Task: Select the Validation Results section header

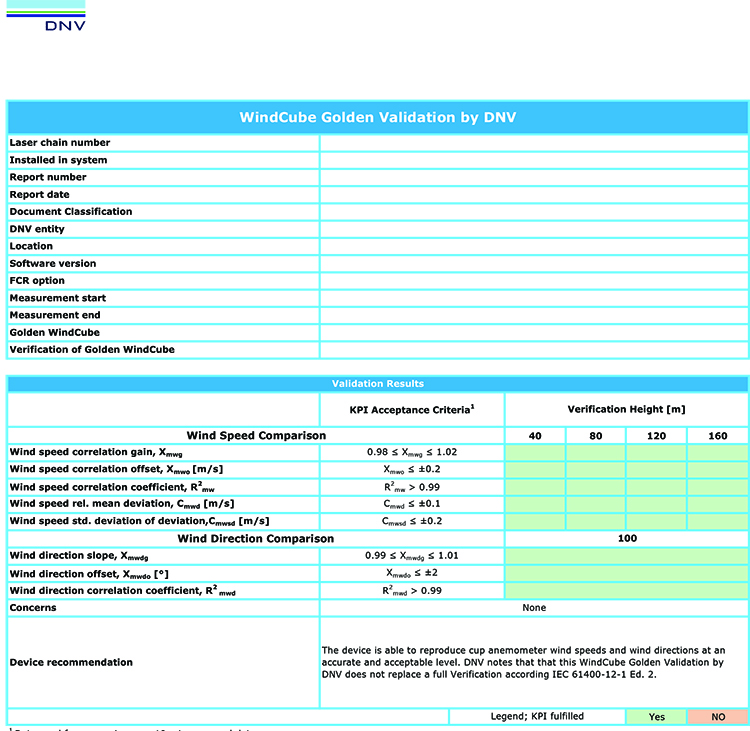Action: click(377, 384)
